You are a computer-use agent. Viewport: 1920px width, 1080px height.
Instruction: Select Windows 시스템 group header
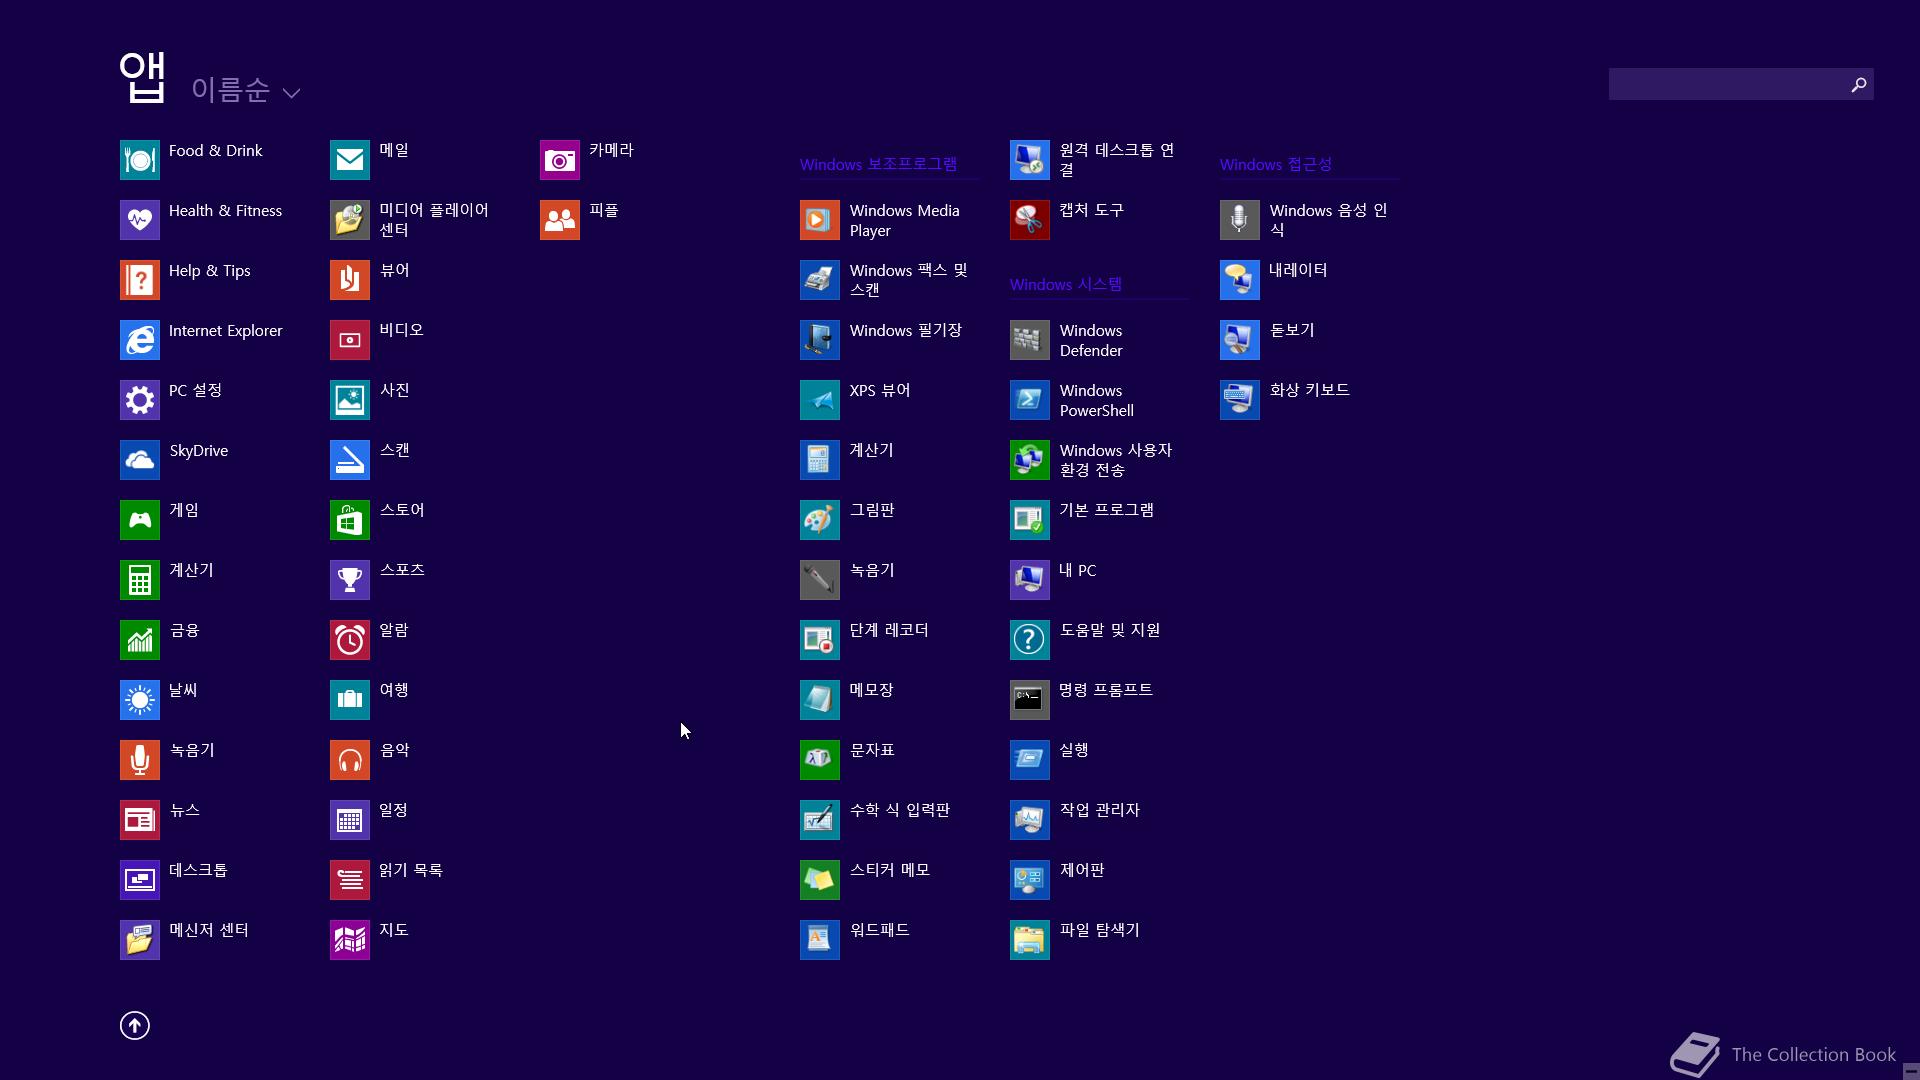1066,284
